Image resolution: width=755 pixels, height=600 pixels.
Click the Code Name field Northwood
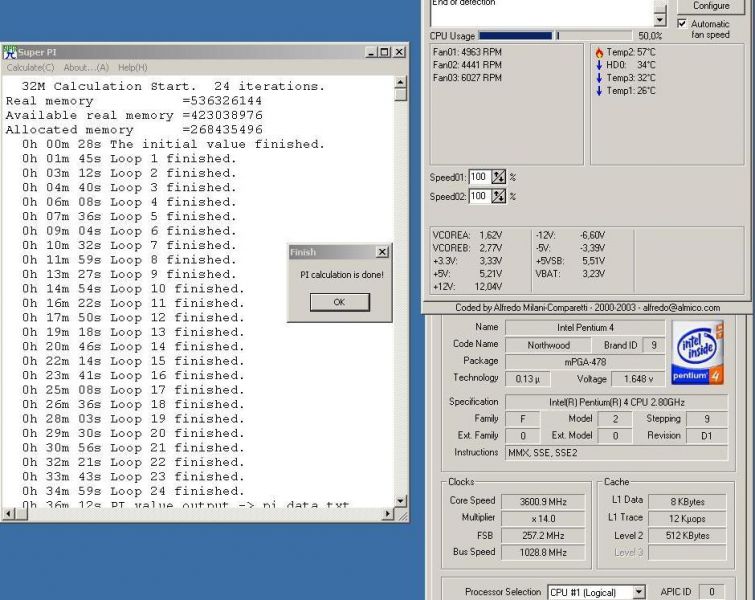coord(548,345)
